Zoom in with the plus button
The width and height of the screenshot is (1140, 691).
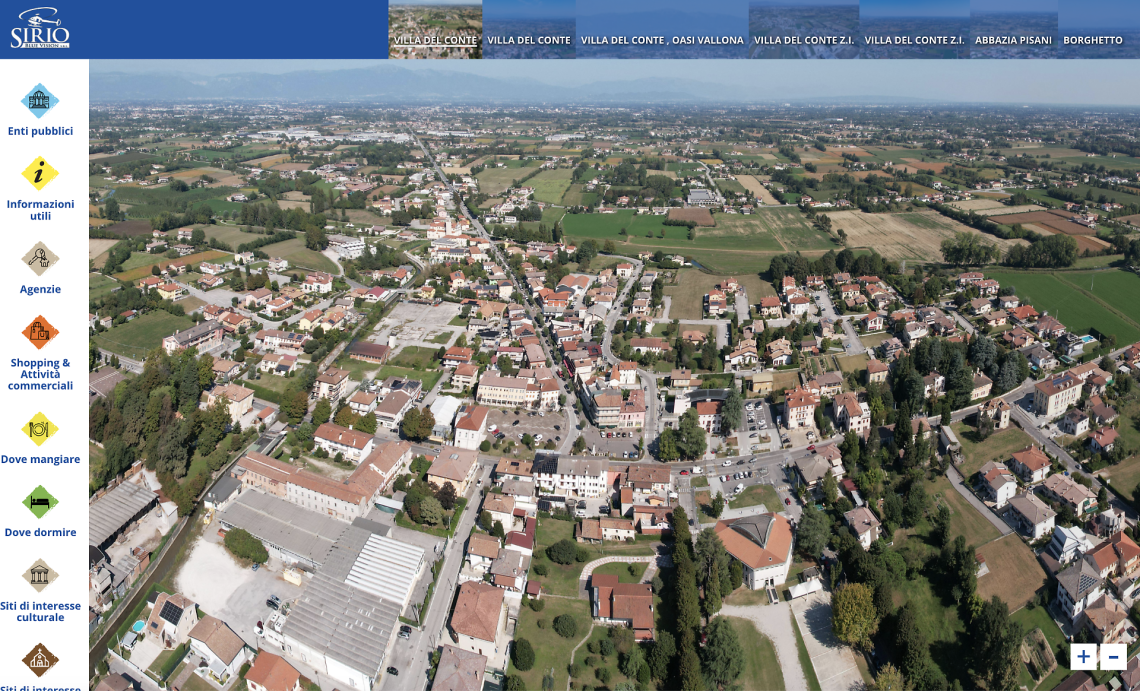1084,657
